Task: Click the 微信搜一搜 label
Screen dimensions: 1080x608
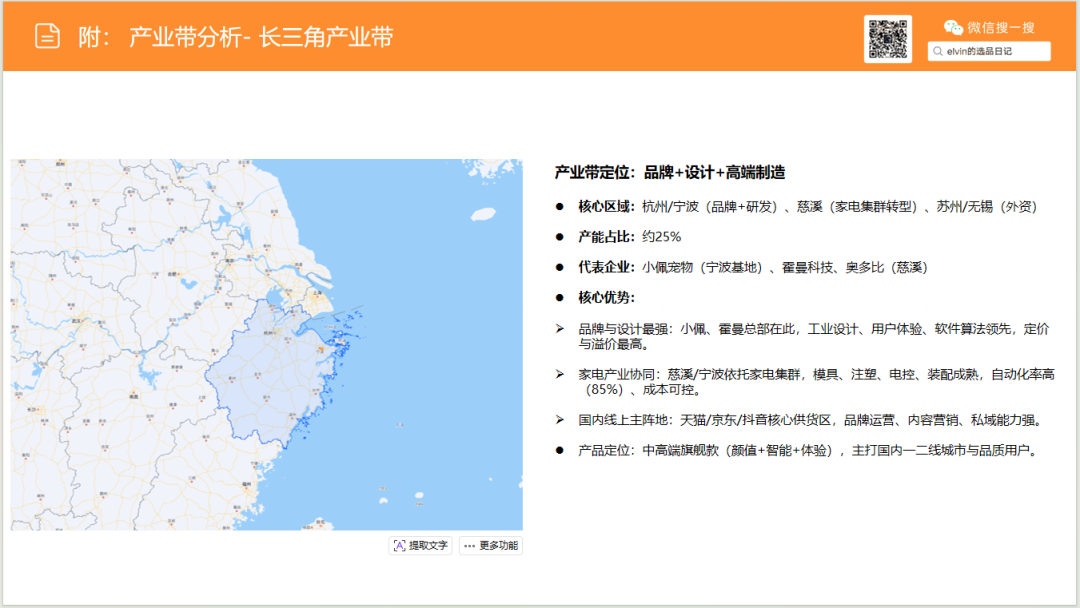Action: click(x=1001, y=28)
